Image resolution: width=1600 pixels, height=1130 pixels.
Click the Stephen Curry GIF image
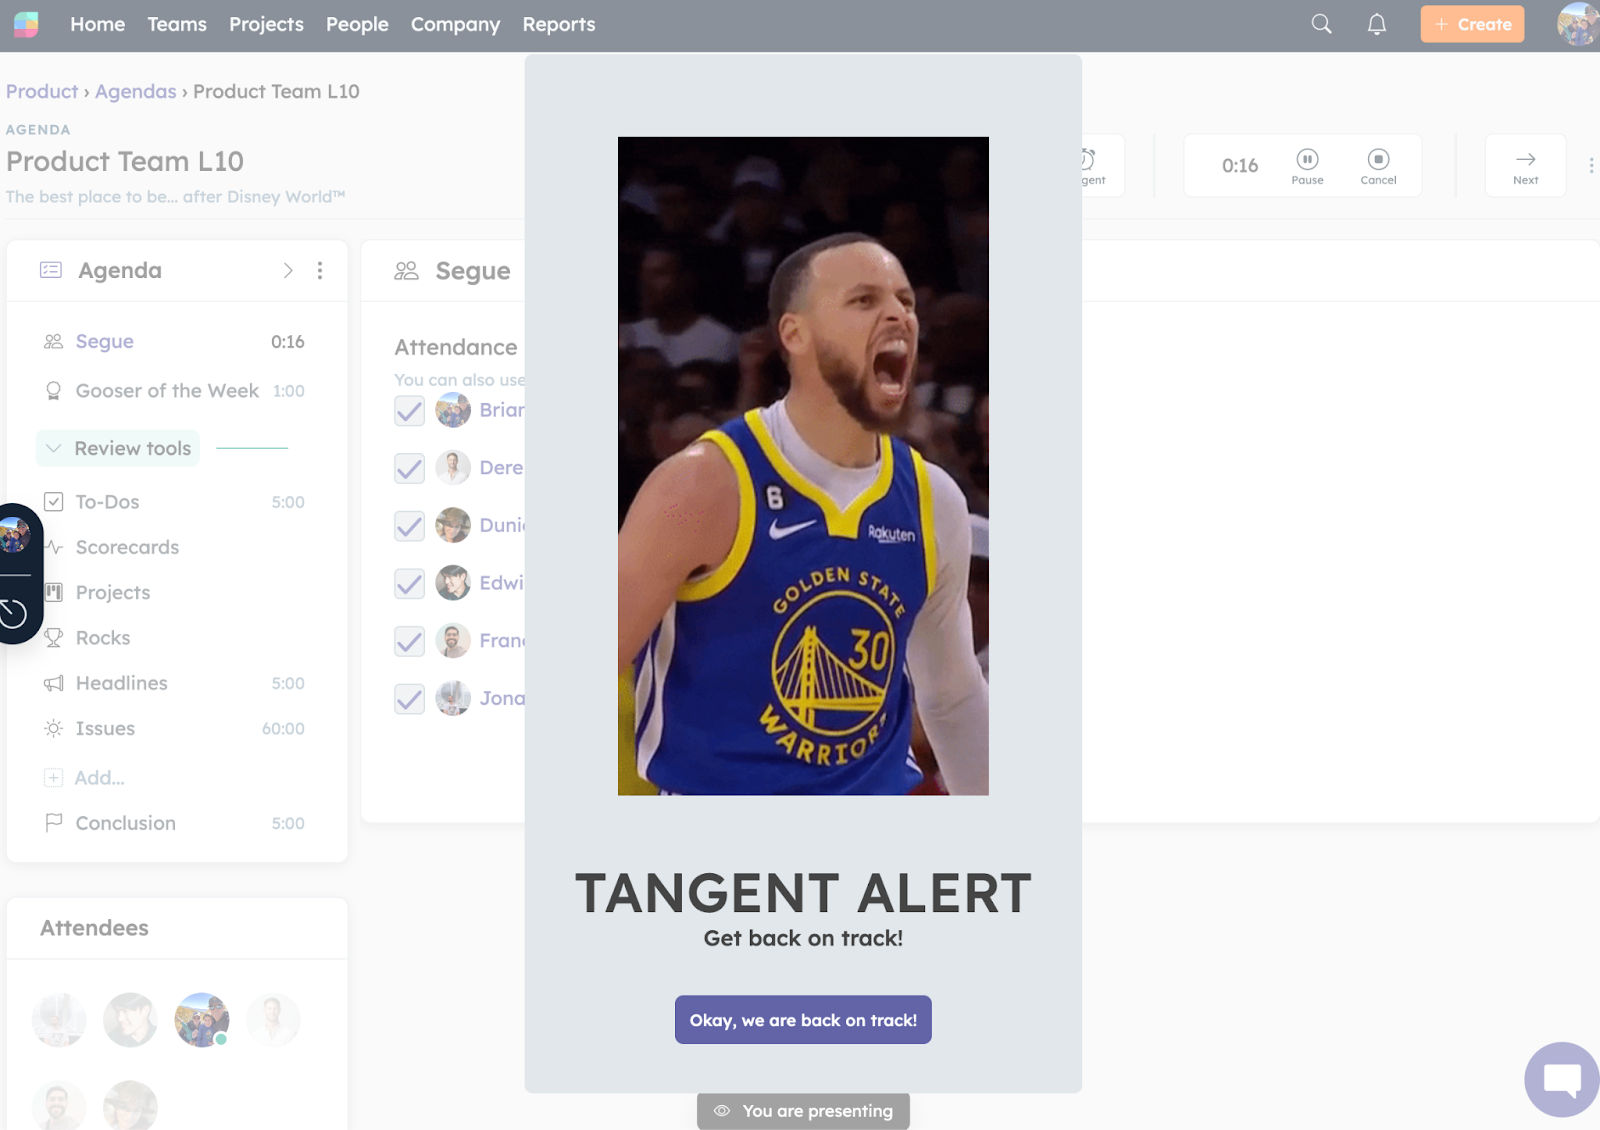coord(803,466)
